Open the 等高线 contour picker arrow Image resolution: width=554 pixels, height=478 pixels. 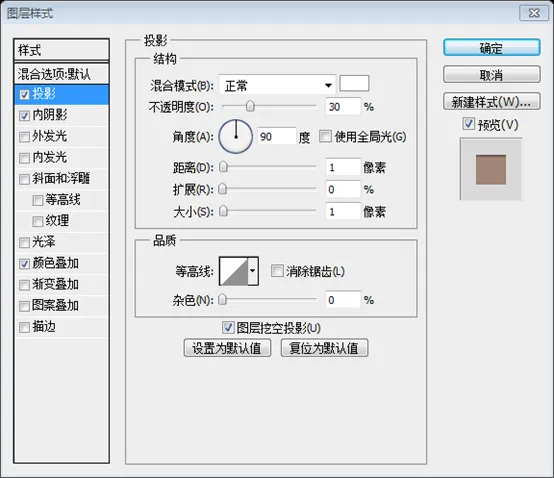[x=253, y=271]
